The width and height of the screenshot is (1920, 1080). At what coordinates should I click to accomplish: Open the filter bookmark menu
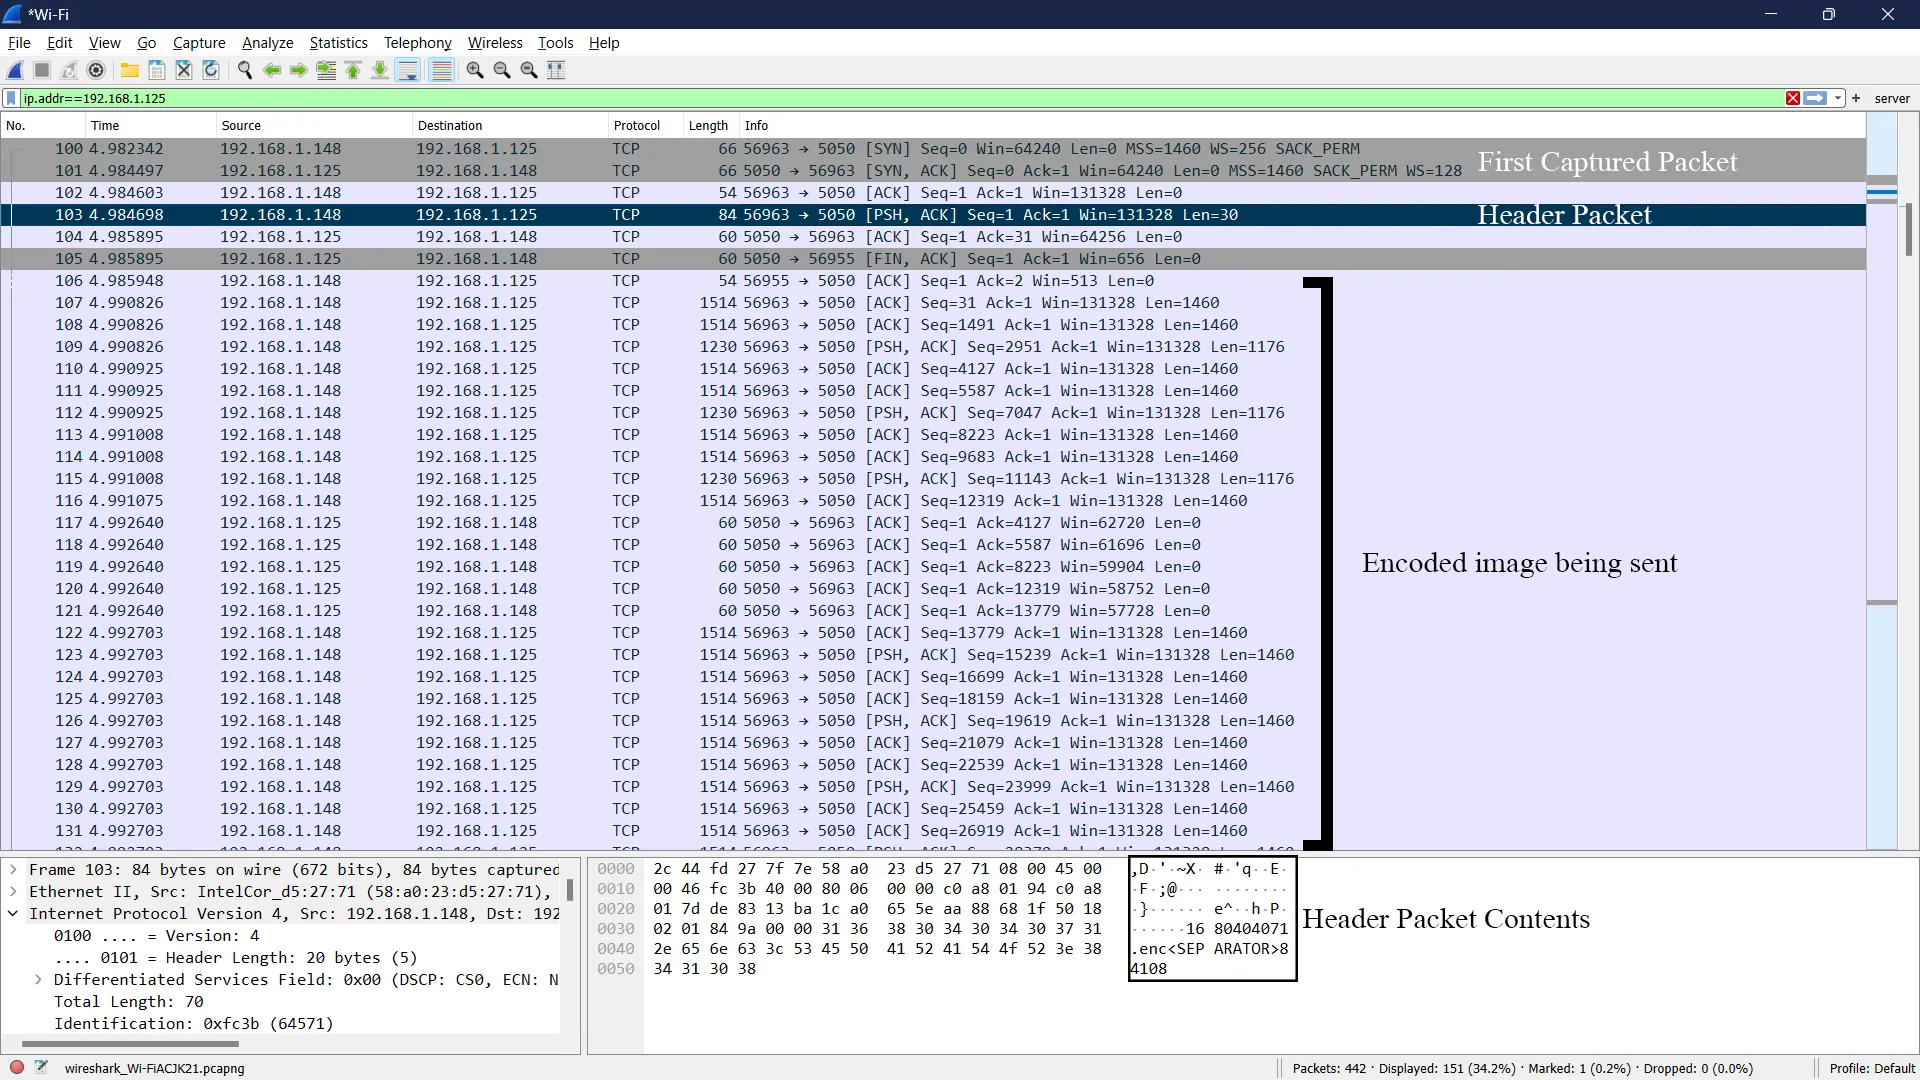click(11, 98)
